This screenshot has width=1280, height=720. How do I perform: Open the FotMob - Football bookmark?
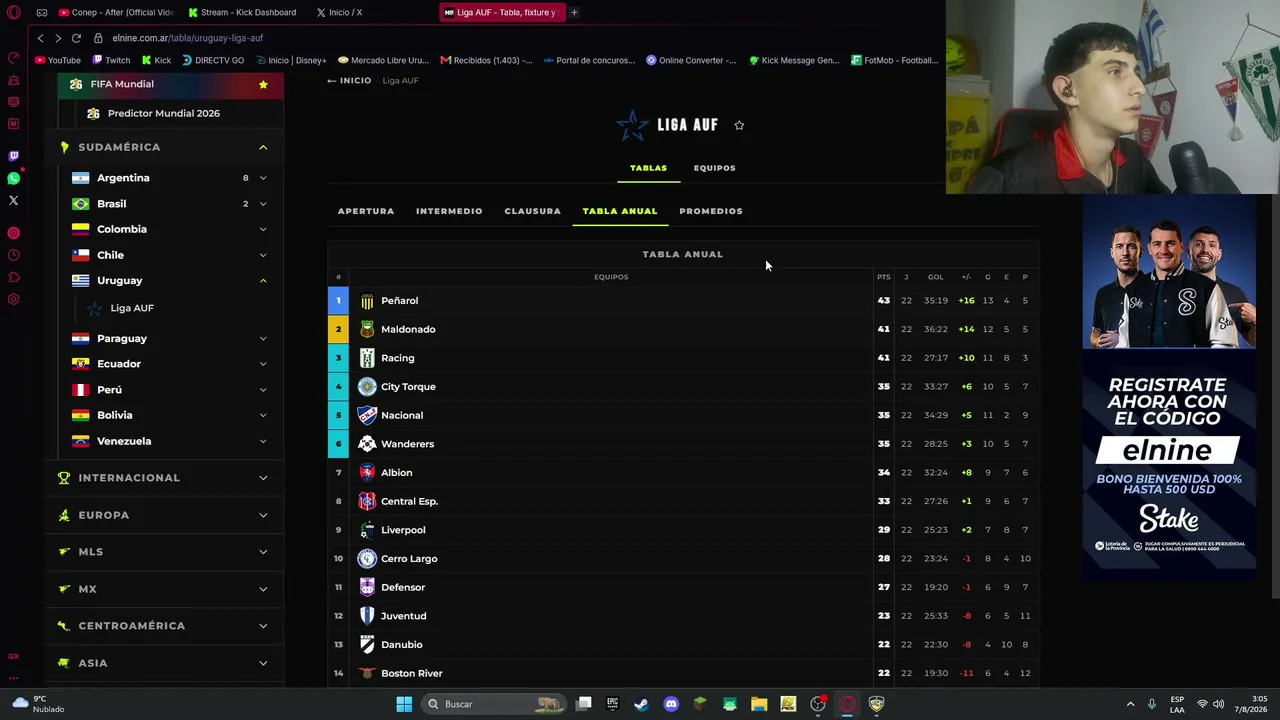coord(895,60)
